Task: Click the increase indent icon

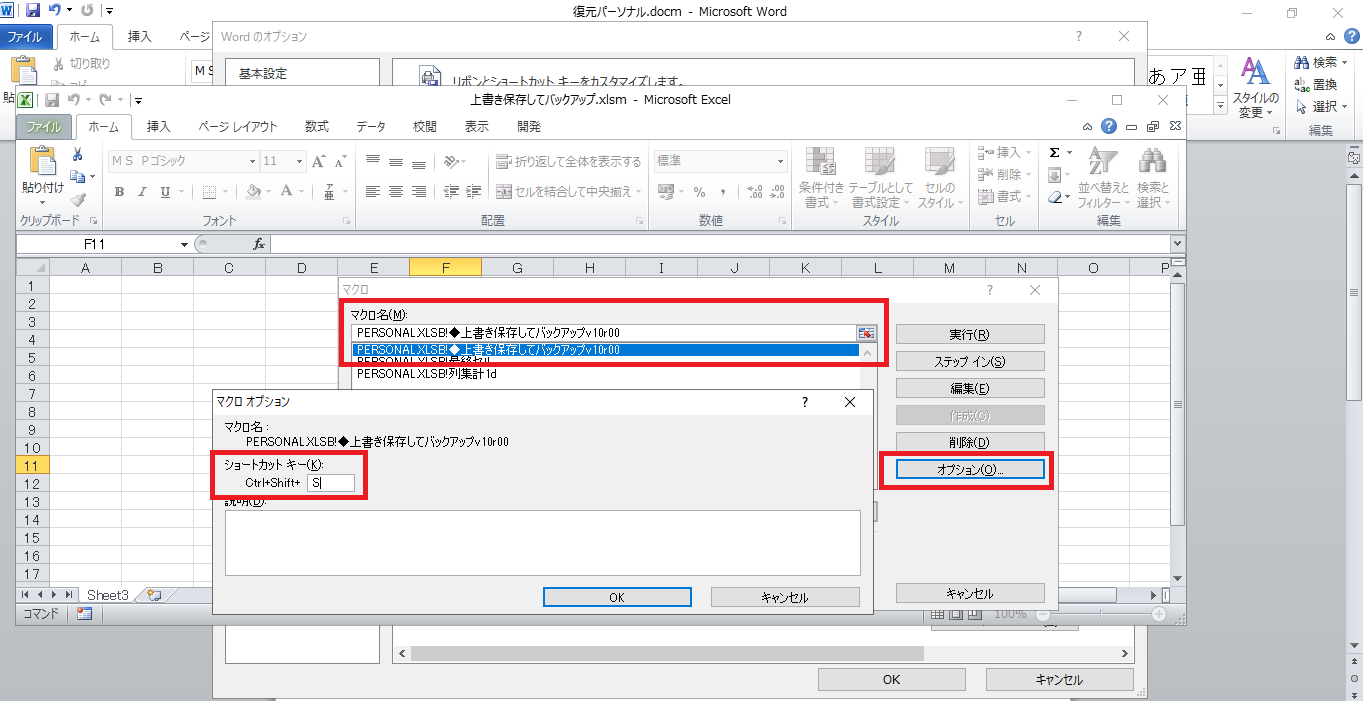Action: click(474, 192)
